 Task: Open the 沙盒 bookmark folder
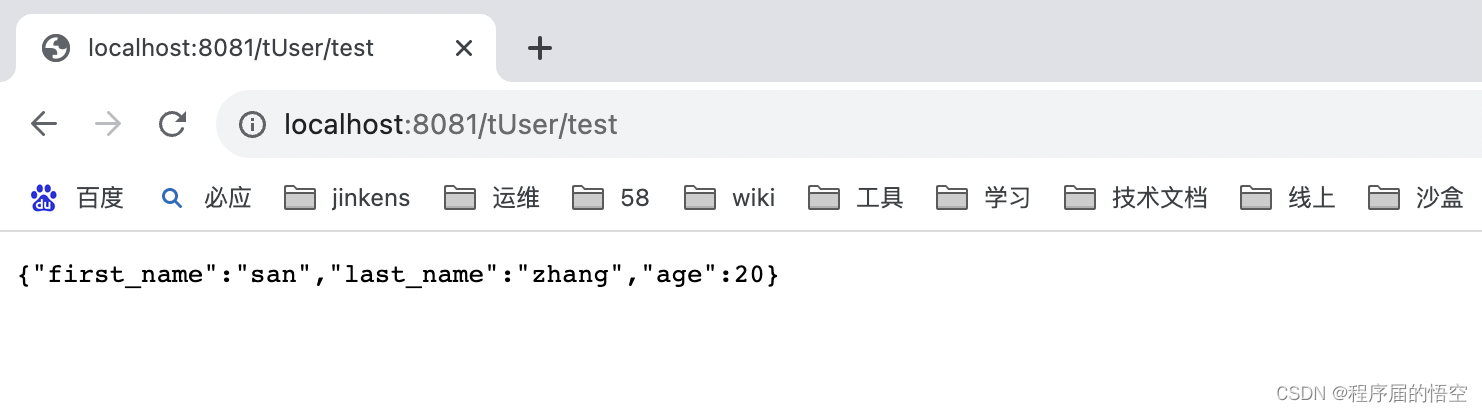point(1416,198)
